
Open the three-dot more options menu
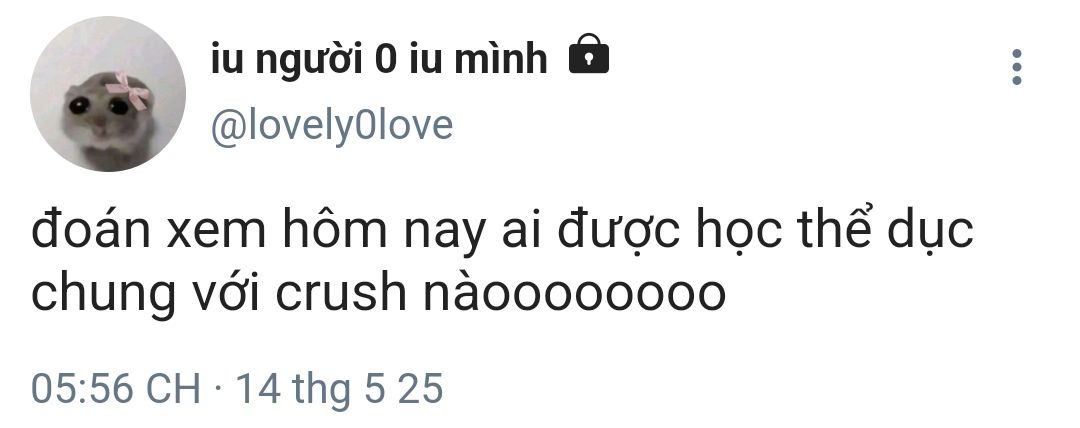1016,67
